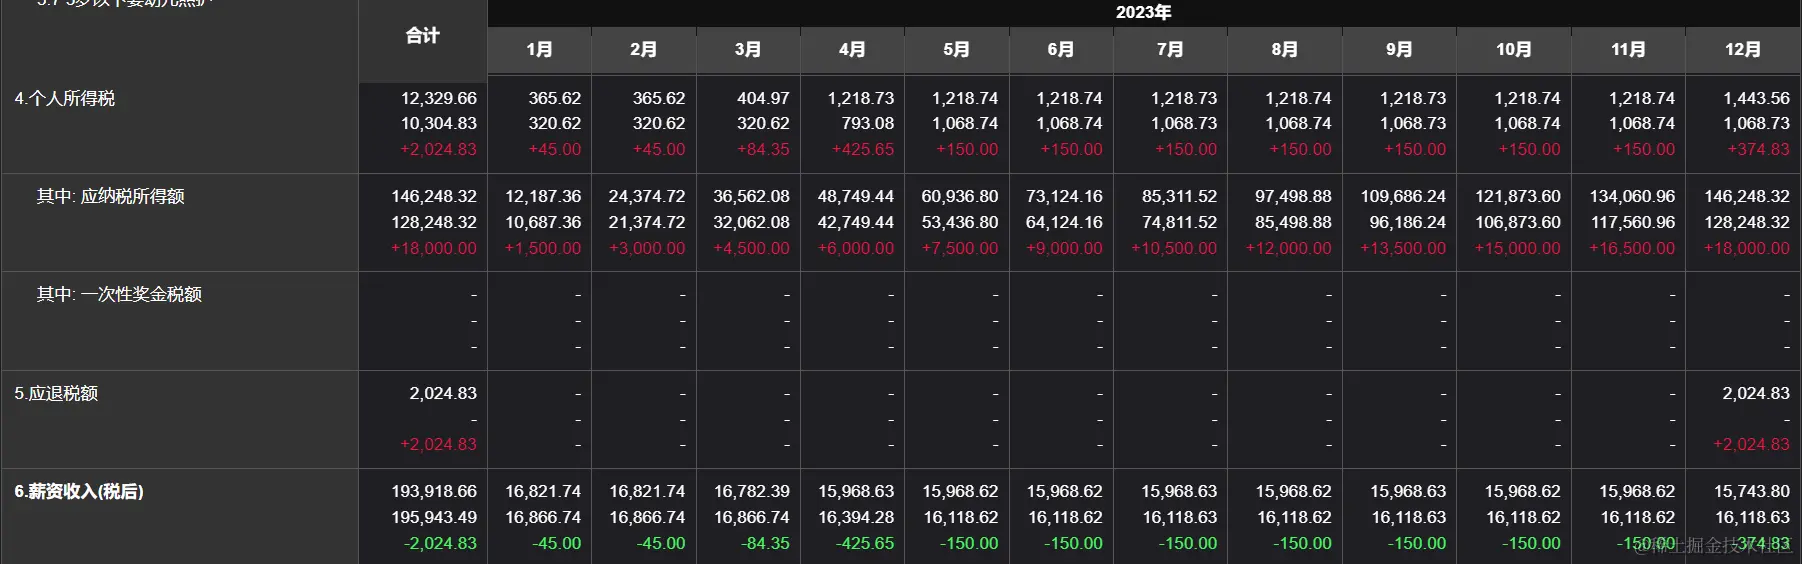Click the 3月 column header
The height and width of the screenshot is (564, 1802).
pyautogui.click(x=748, y=50)
